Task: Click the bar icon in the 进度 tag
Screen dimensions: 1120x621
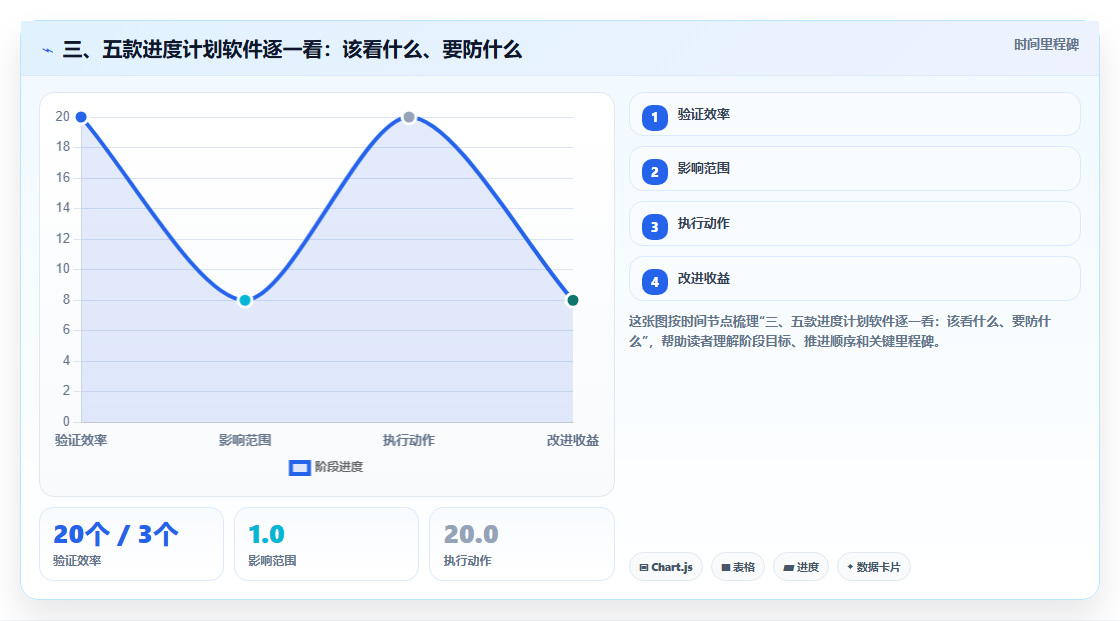Action: pyautogui.click(x=789, y=567)
